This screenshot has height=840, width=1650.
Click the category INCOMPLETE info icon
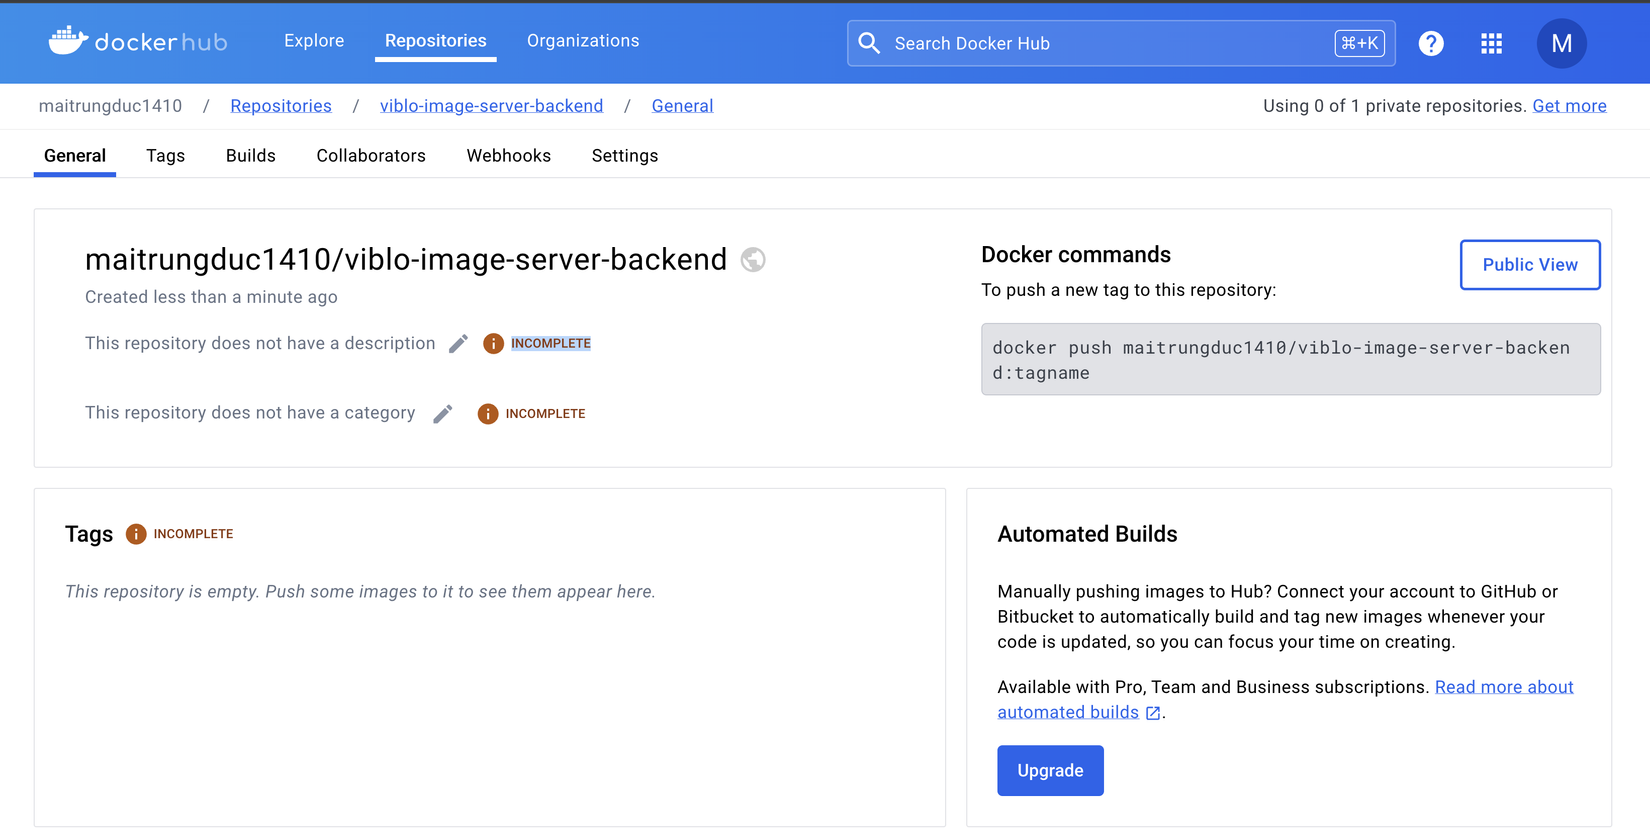488,414
